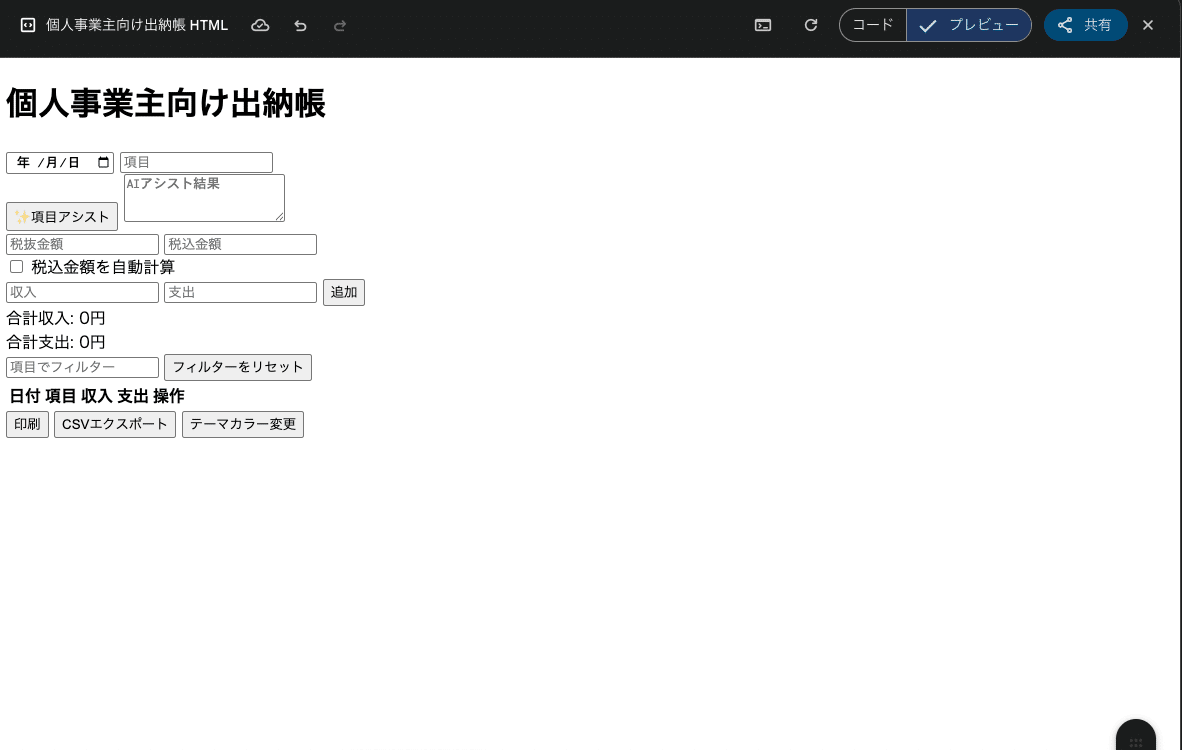This screenshot has width=1182, height=750.
Task: Click the 追加 button
Action: click(344, 292)
